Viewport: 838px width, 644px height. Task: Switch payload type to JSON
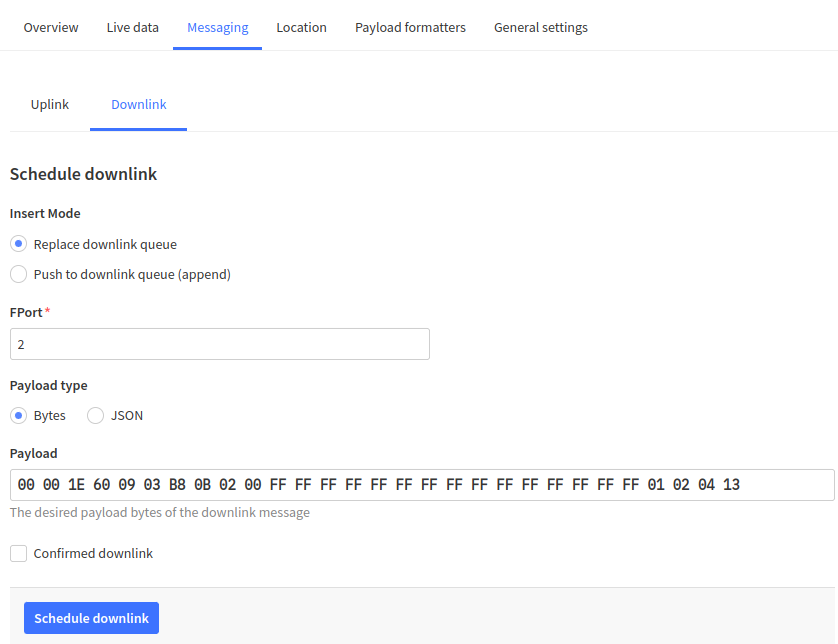pos(96,415)
